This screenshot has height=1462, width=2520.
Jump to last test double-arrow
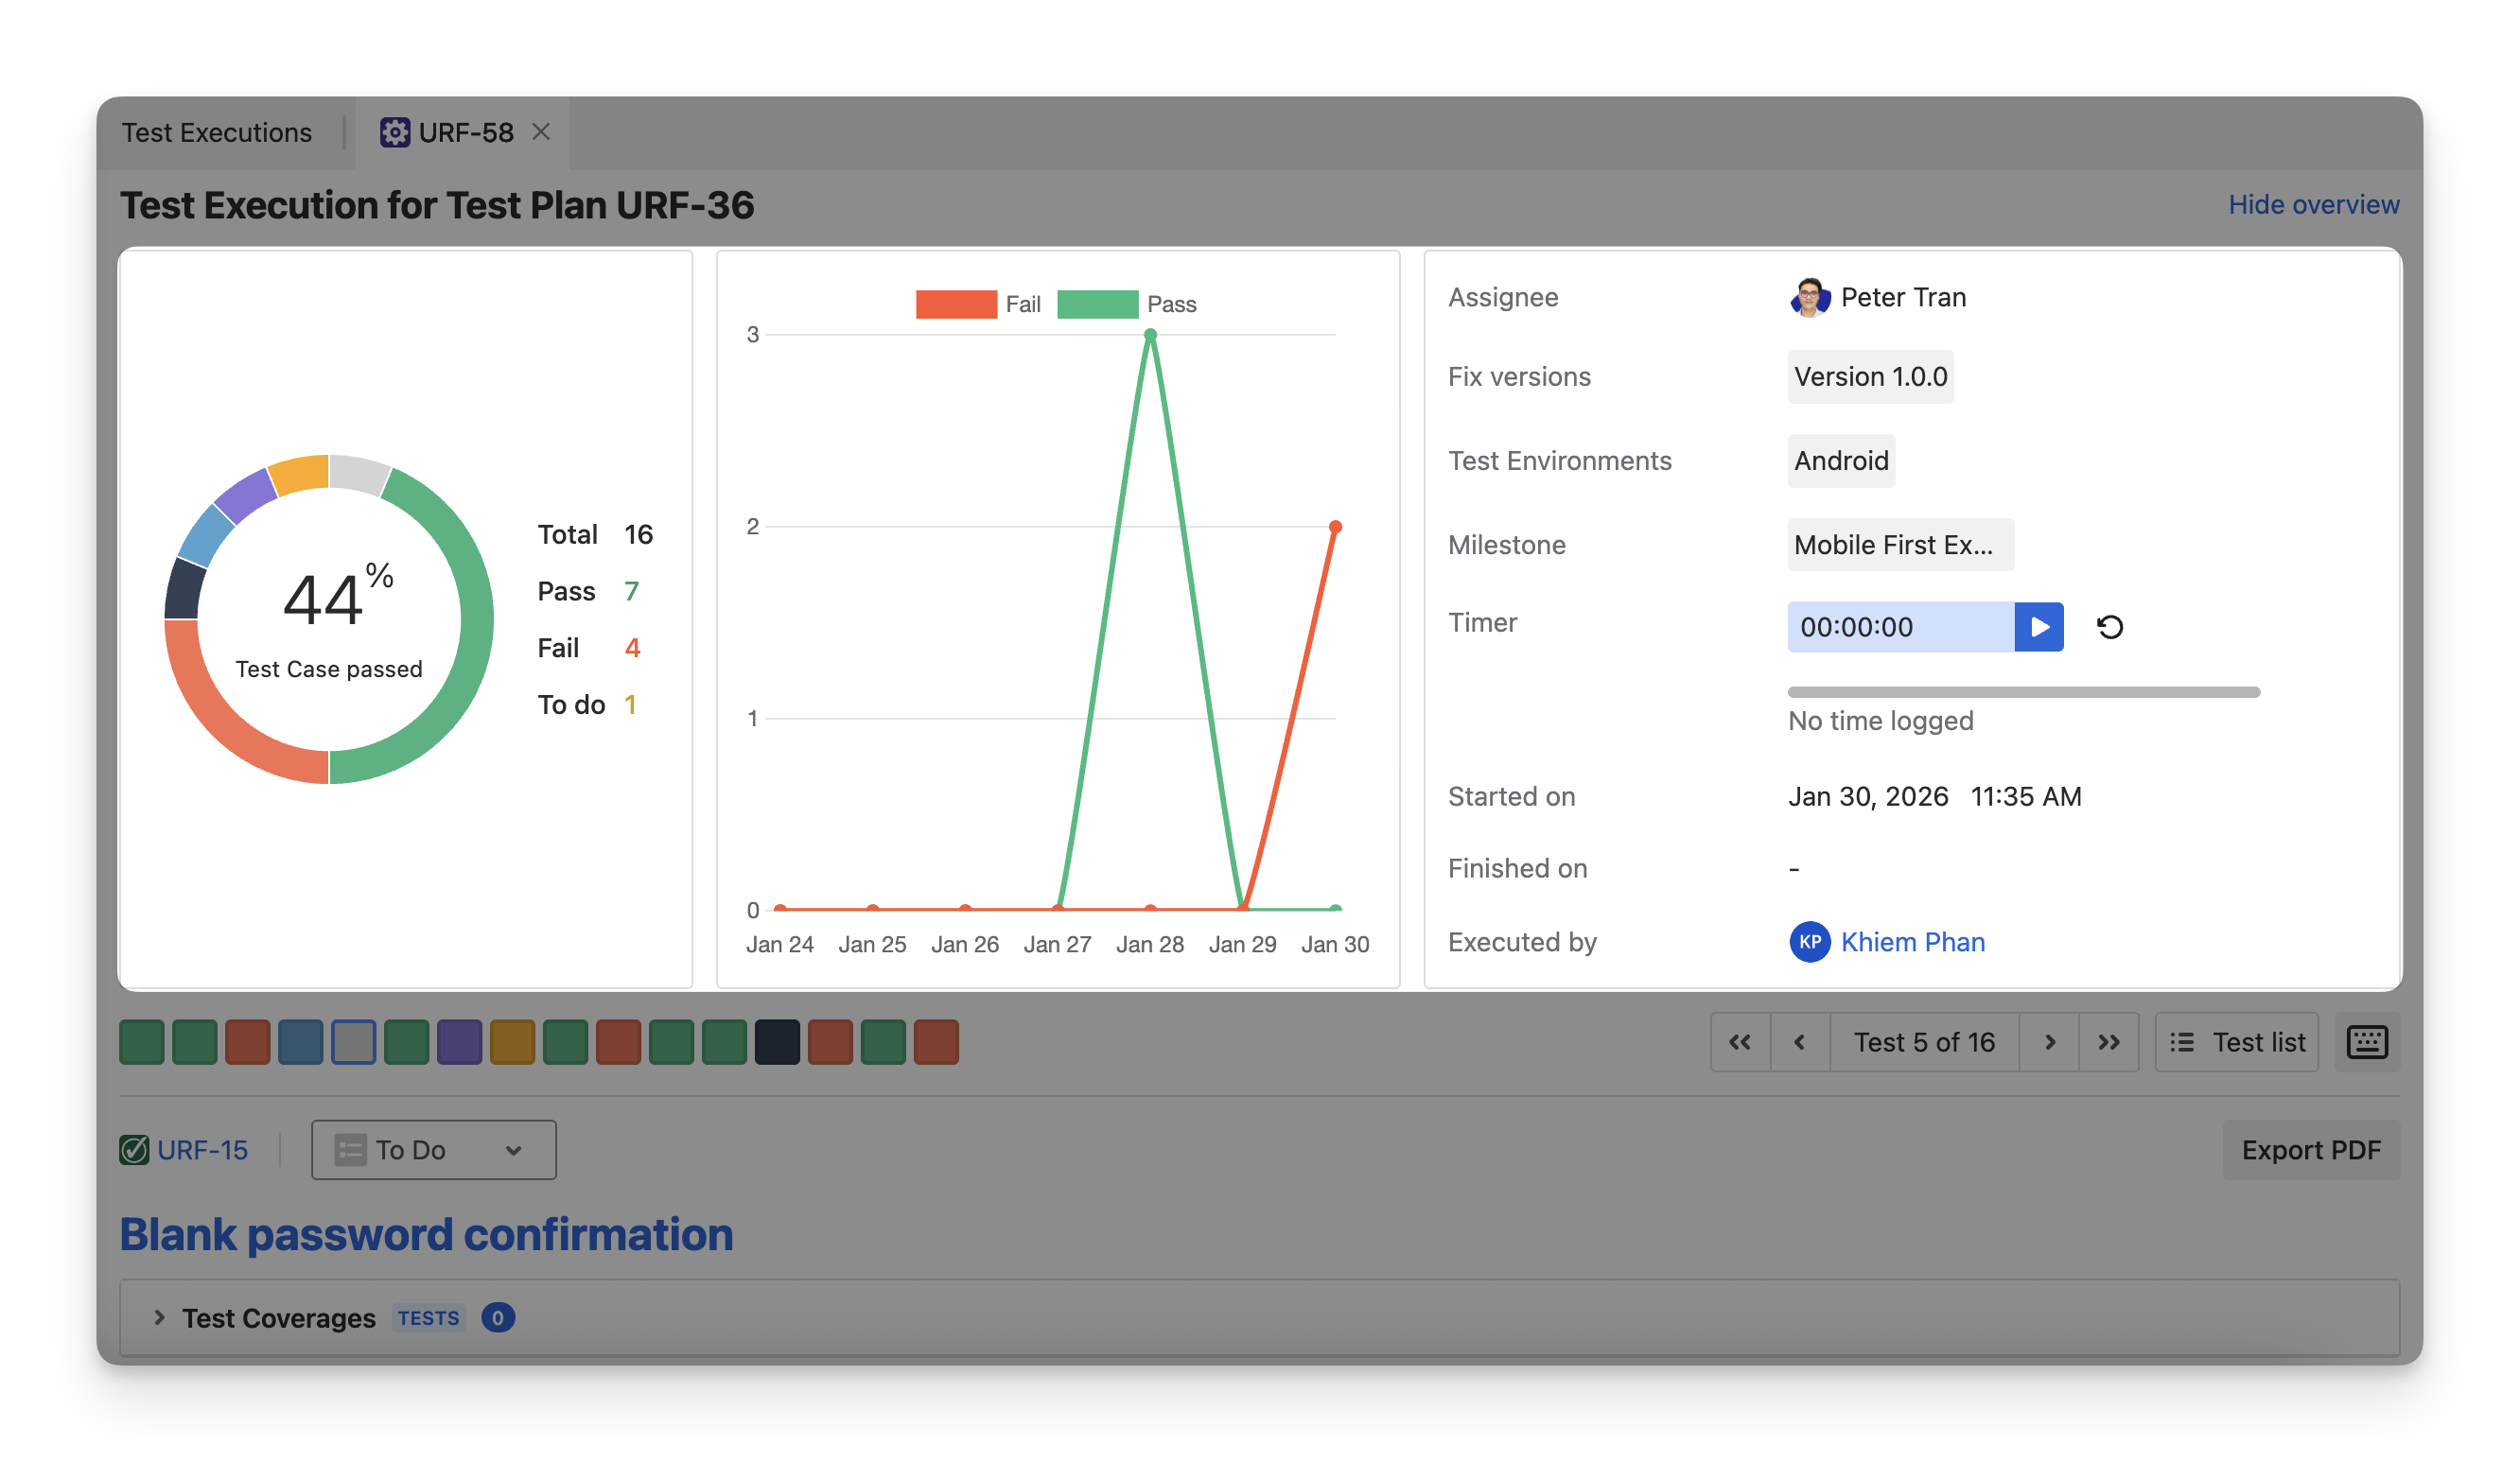click(x=2108, y=1042)
